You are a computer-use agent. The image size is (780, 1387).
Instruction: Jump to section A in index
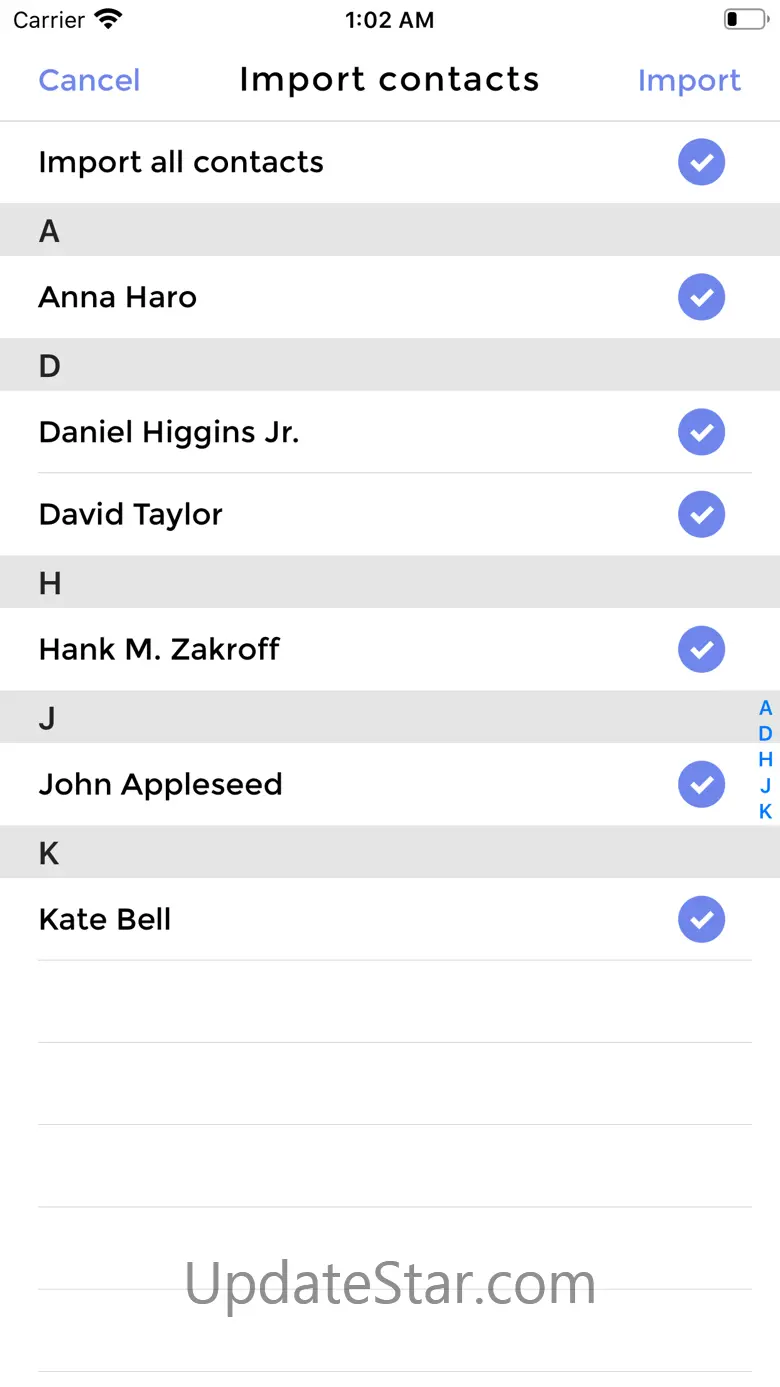(765, 708)
